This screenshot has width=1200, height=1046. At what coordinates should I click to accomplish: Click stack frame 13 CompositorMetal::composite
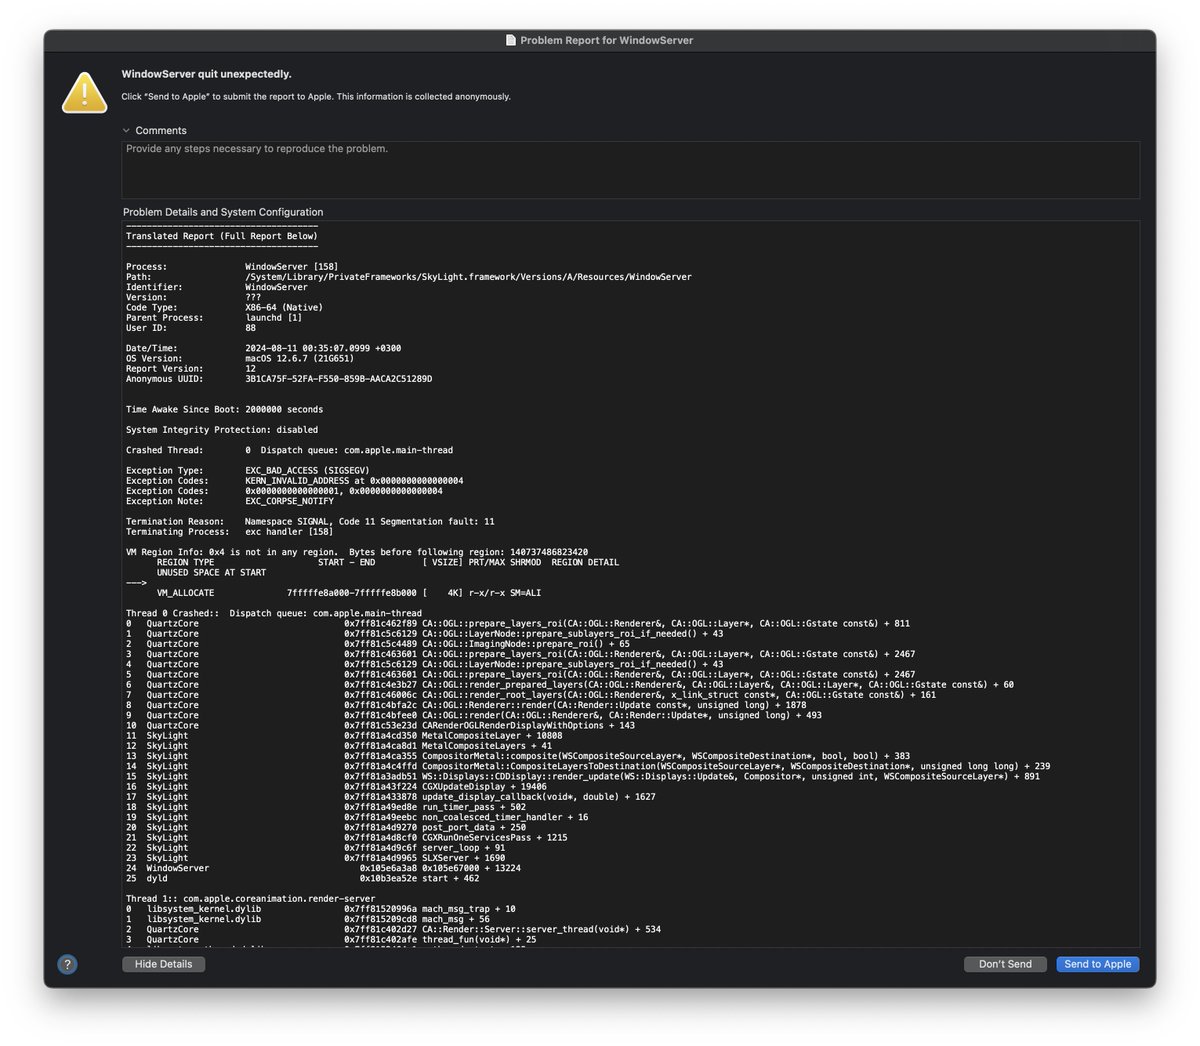518,756
